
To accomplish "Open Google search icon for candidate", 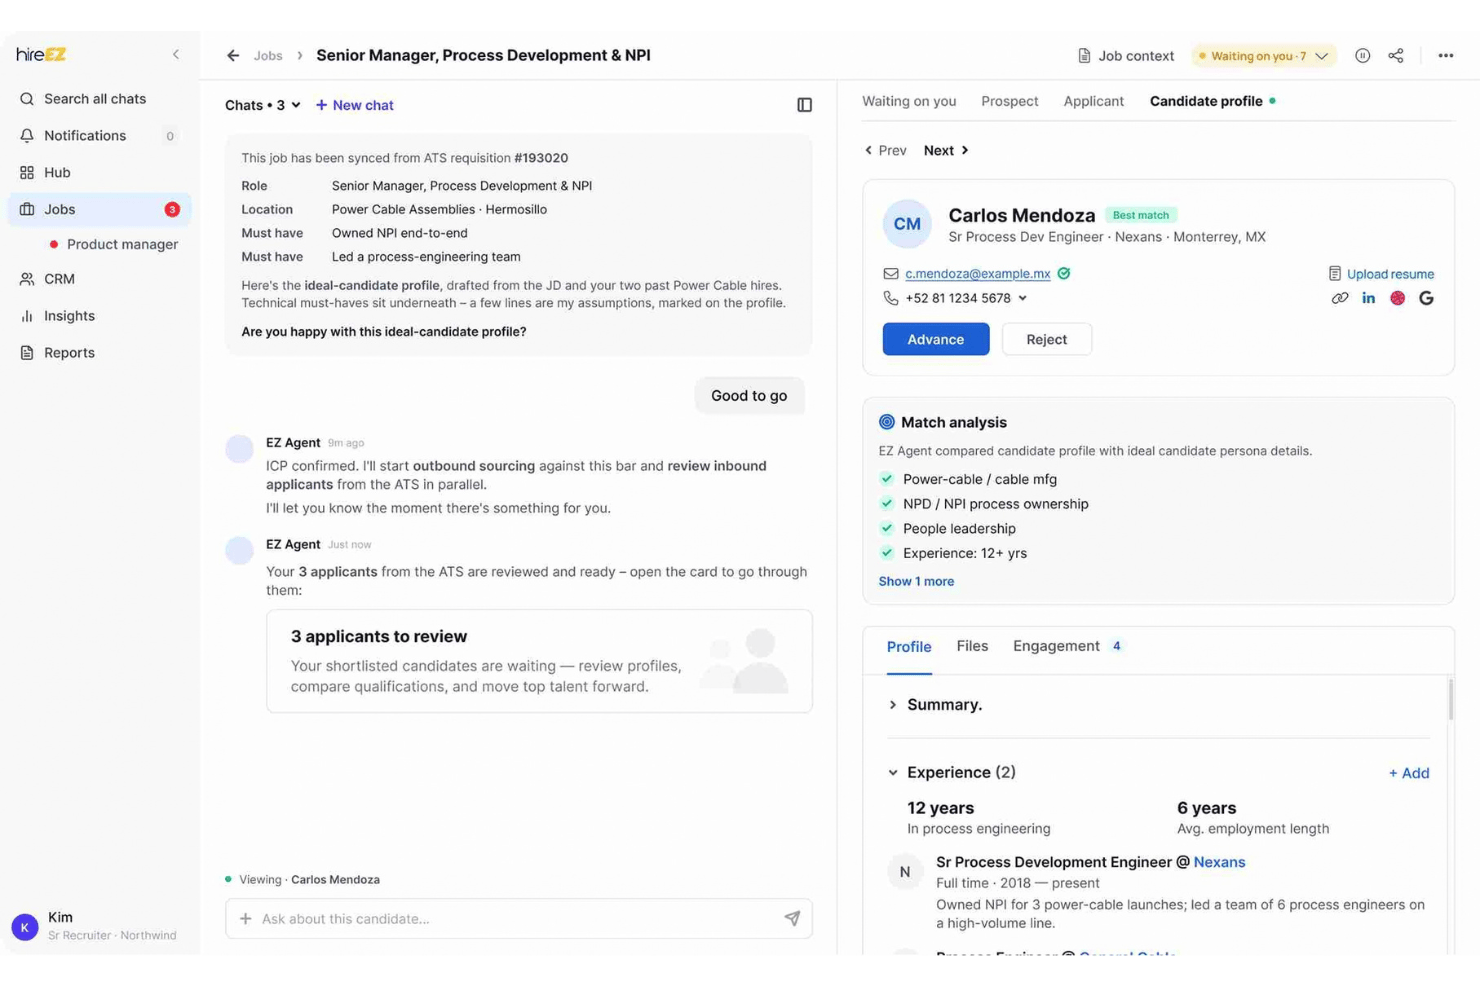I will click(1426, 298).
